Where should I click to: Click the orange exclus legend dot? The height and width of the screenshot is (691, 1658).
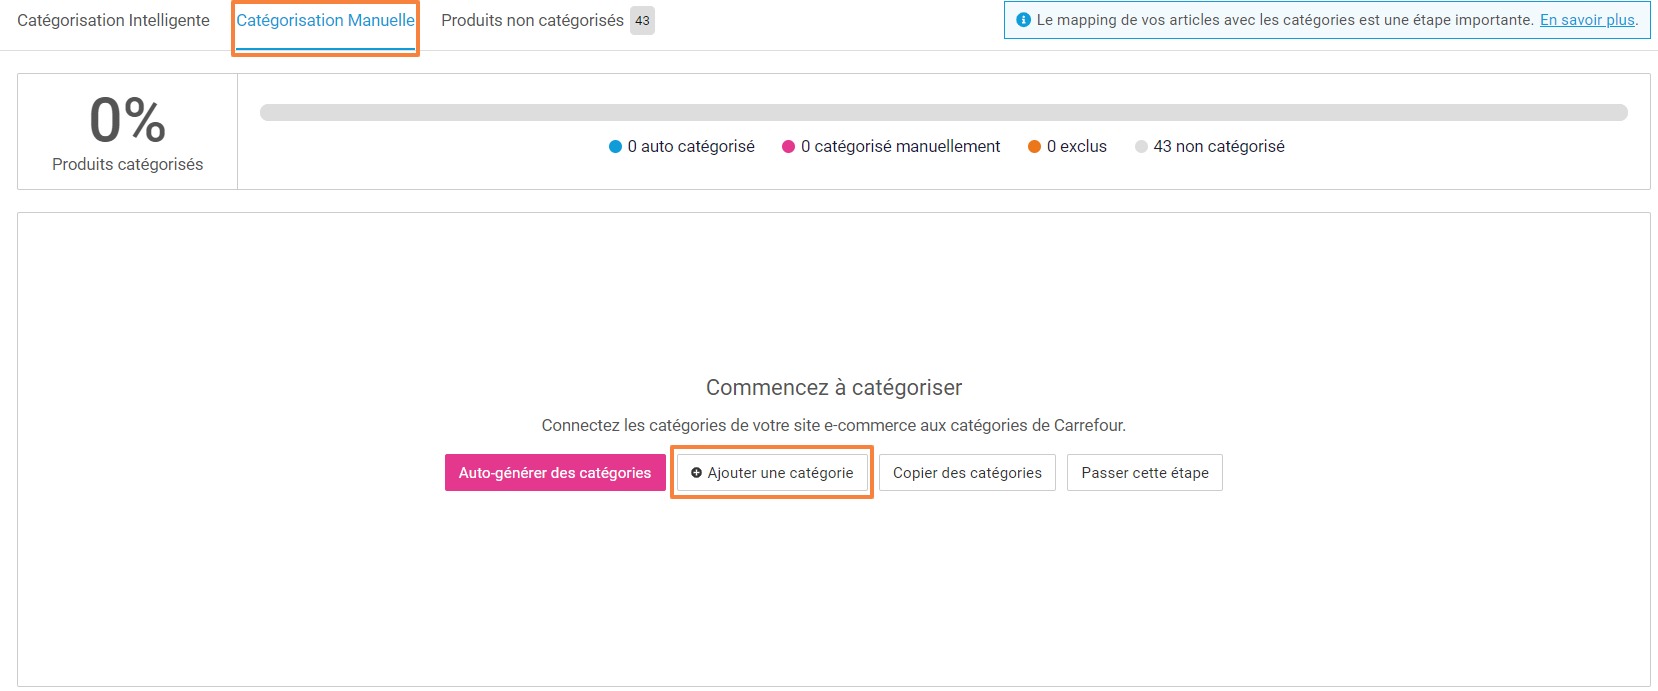click(x=1034, y=146)
